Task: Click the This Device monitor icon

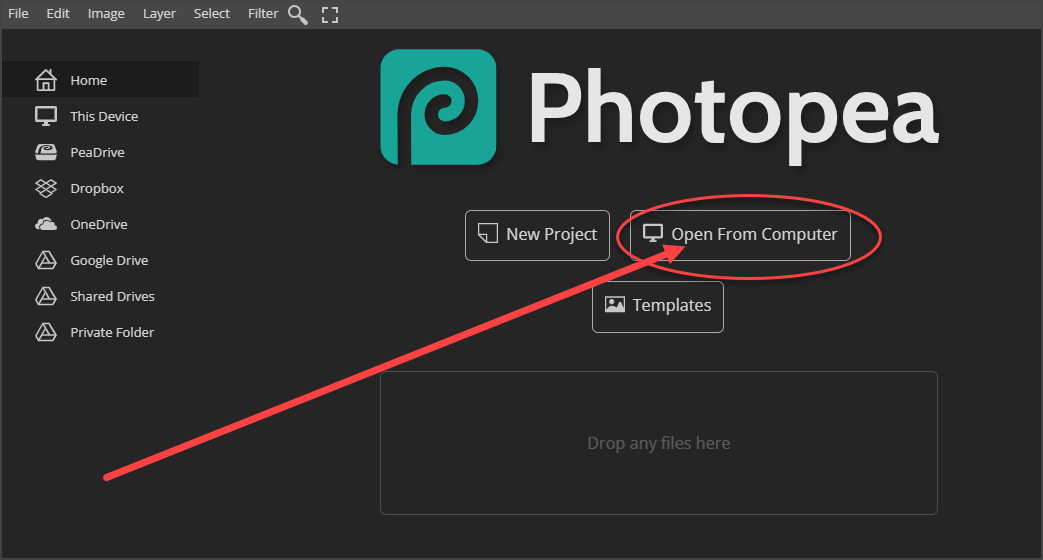Action: (46, 116)
